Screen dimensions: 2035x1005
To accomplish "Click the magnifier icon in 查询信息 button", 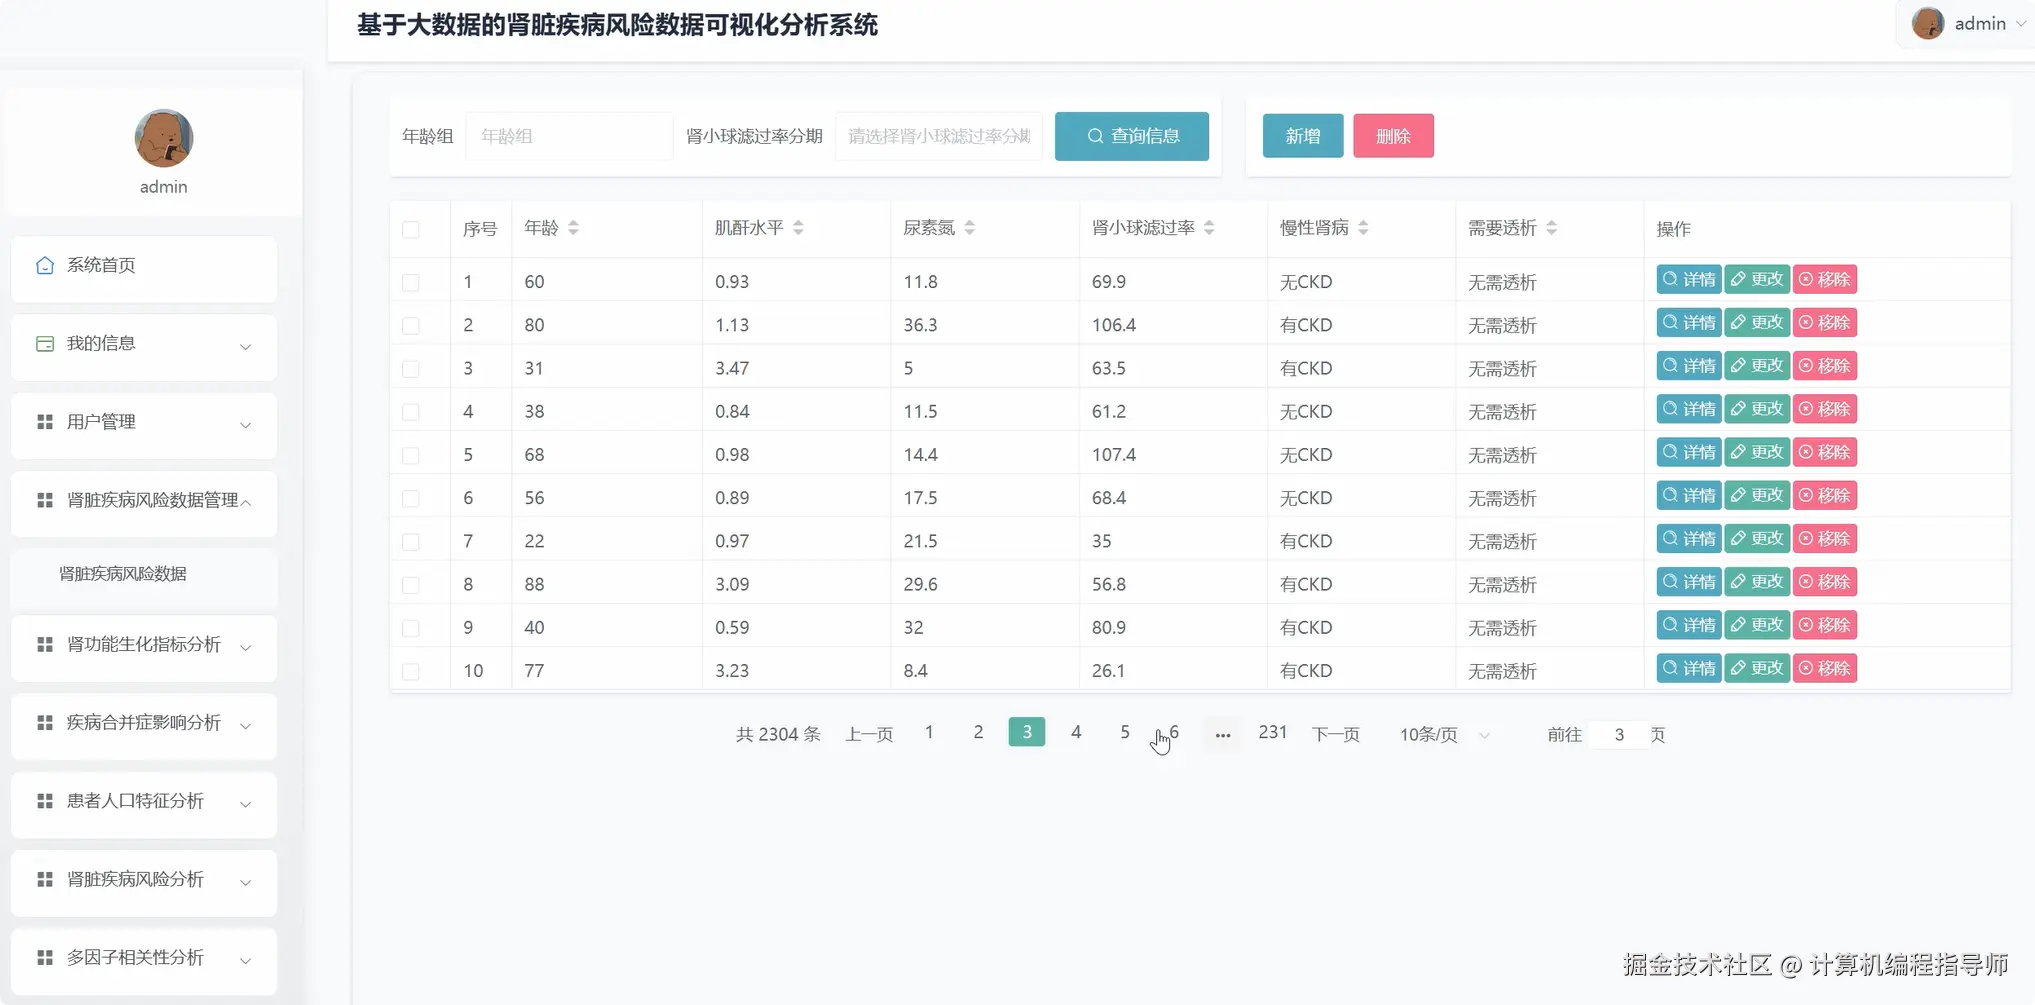I will coord(1095,136).
